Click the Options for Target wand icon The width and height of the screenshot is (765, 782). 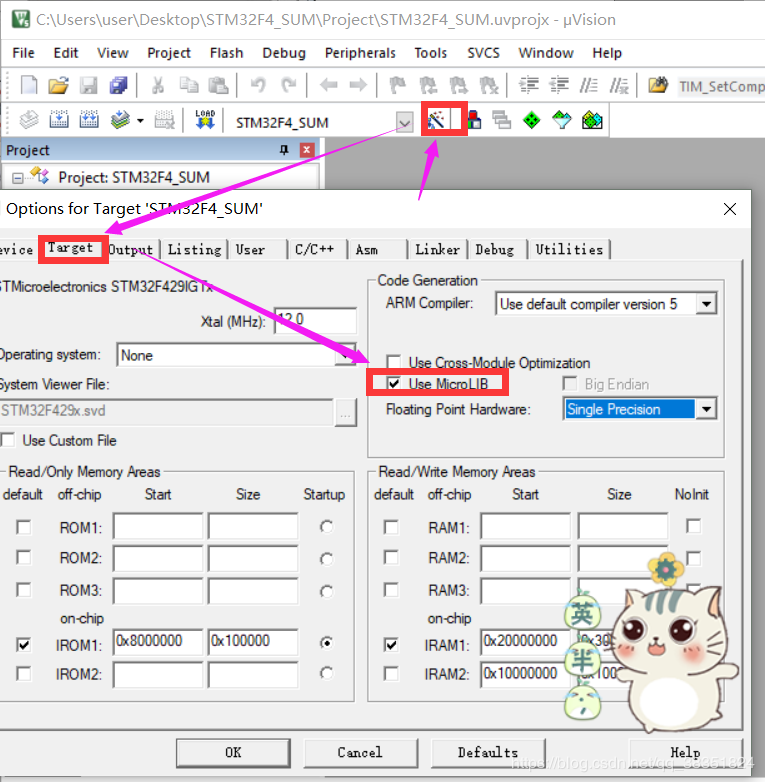[436, 121]
